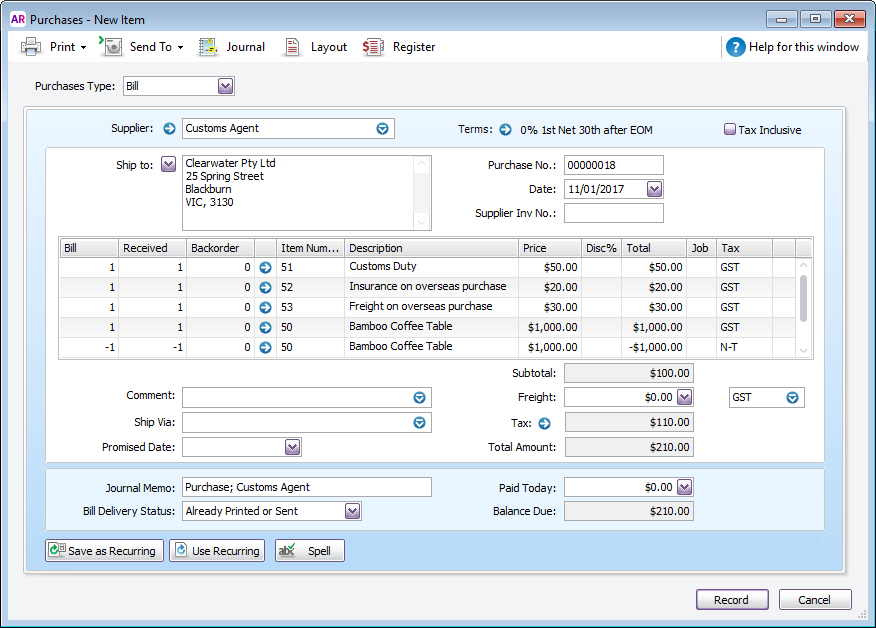
Task: Open the Send To menu arrow
Action: click(180, 47)
